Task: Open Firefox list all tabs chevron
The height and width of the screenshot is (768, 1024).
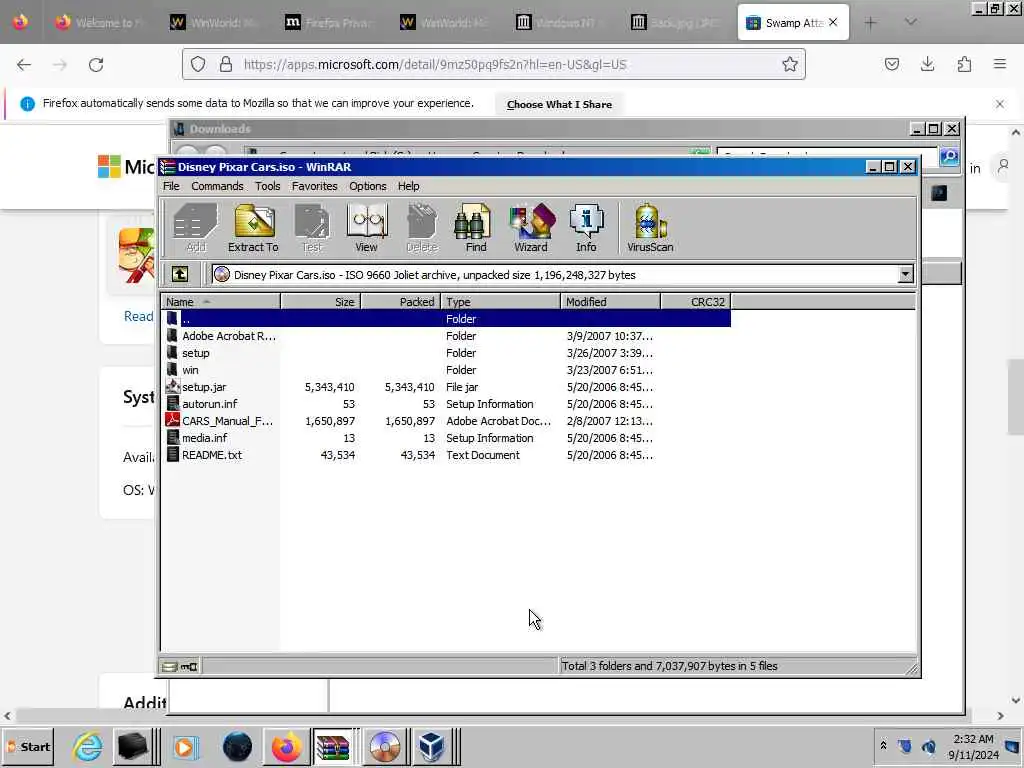Action: click(x=910, y=22)
